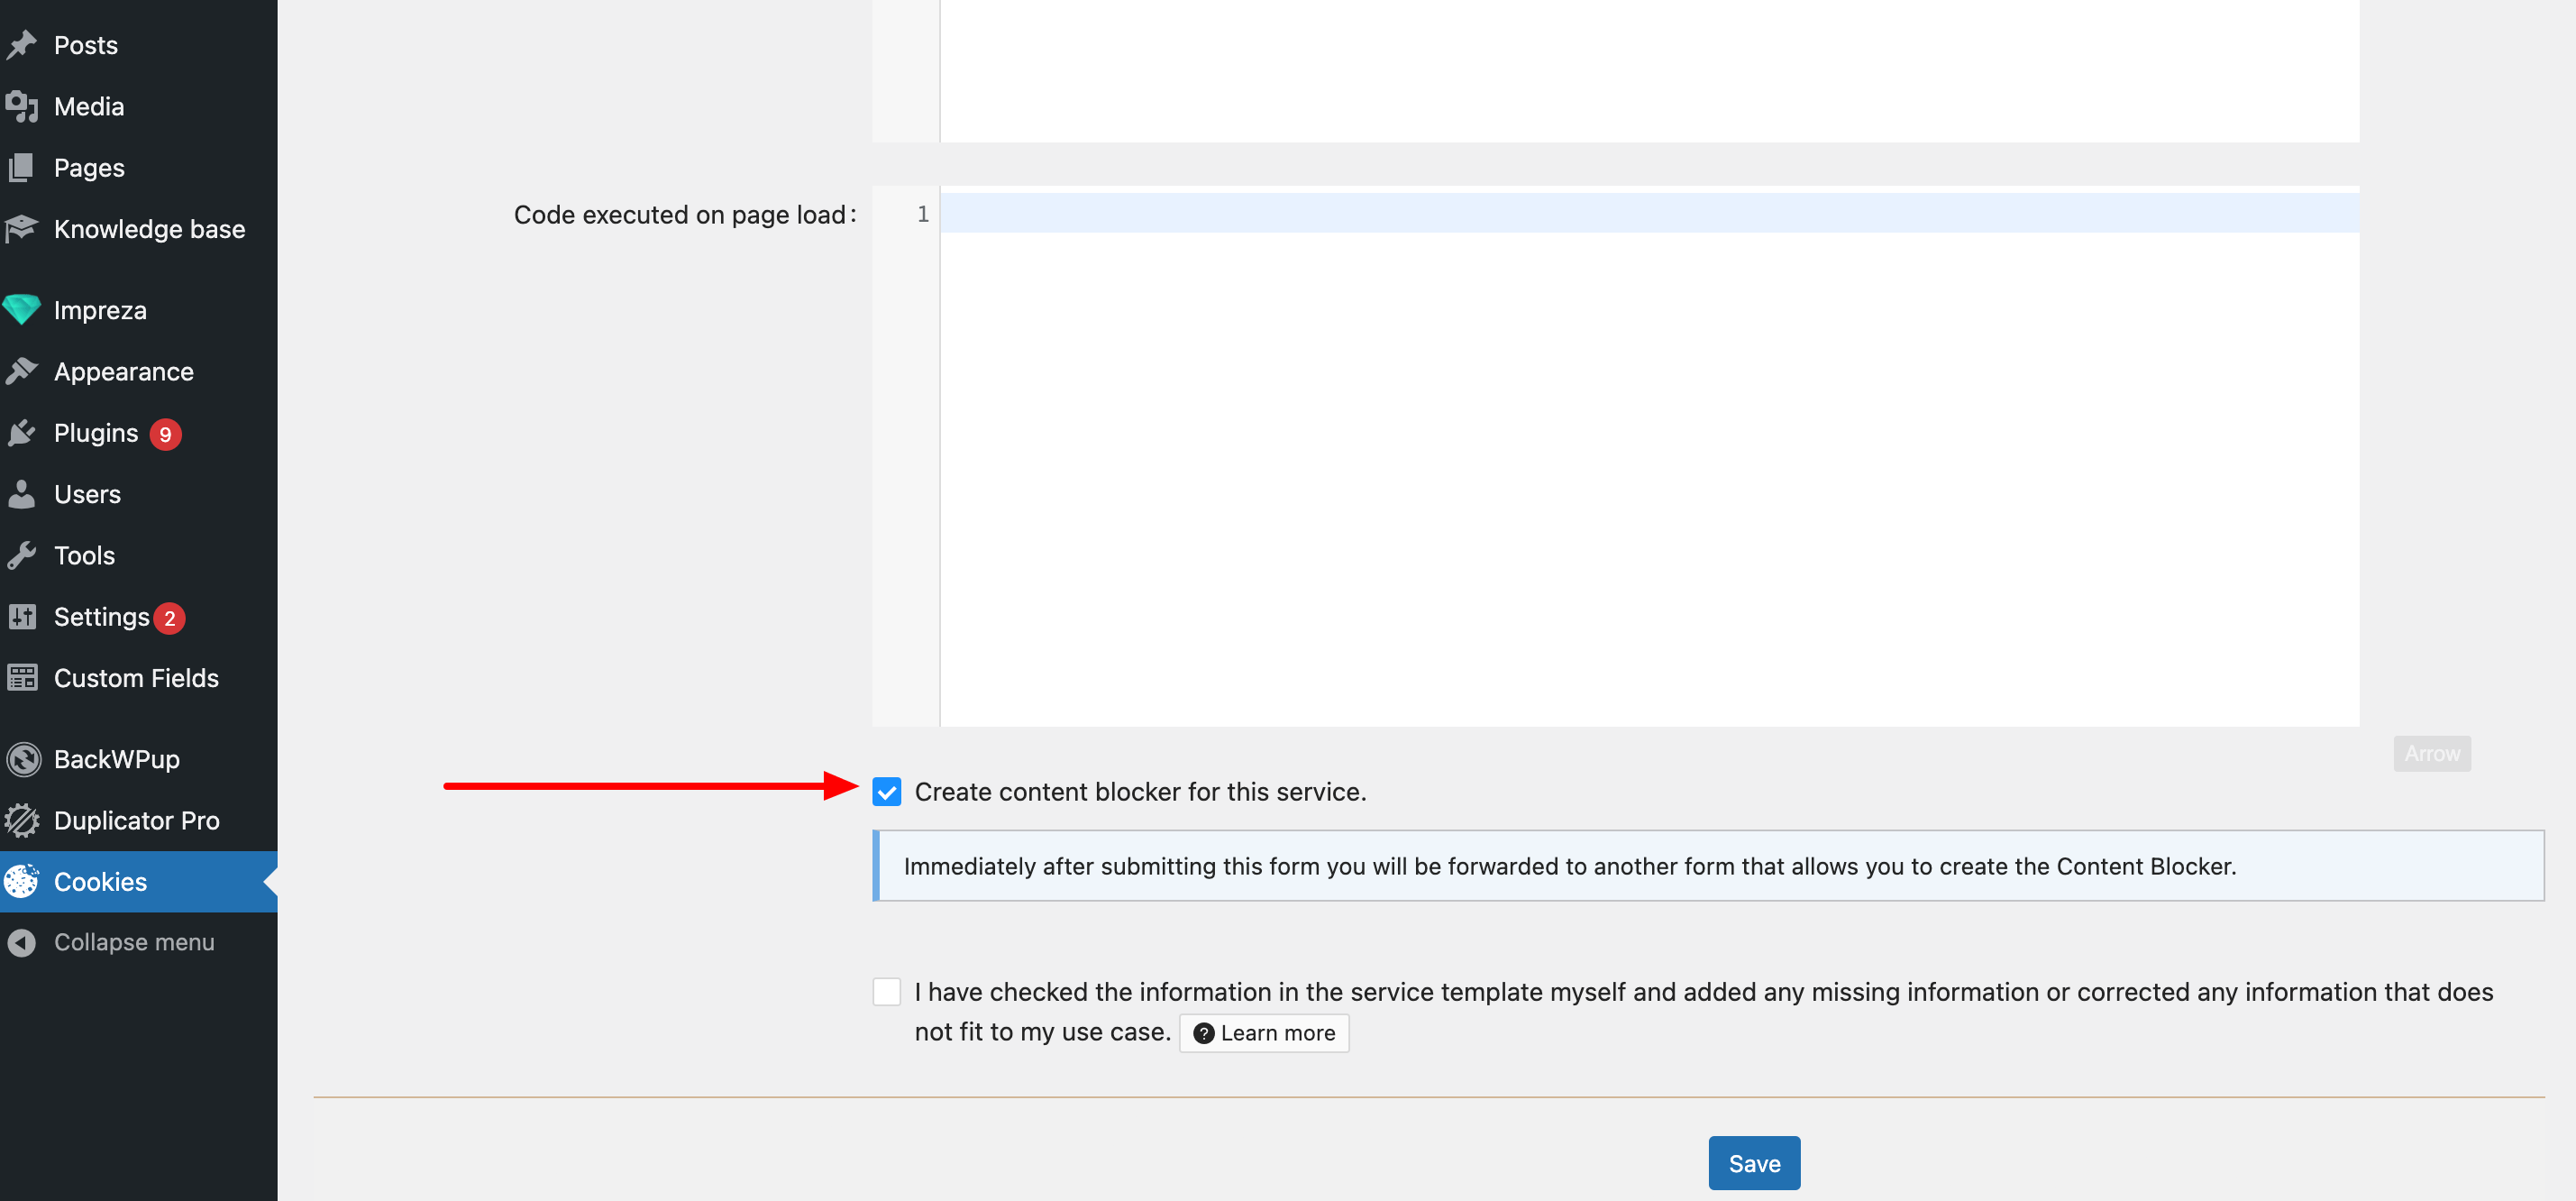2576x1201 pixels.
Task: Click the Media library icon
Action: click(x=22, y=106)
